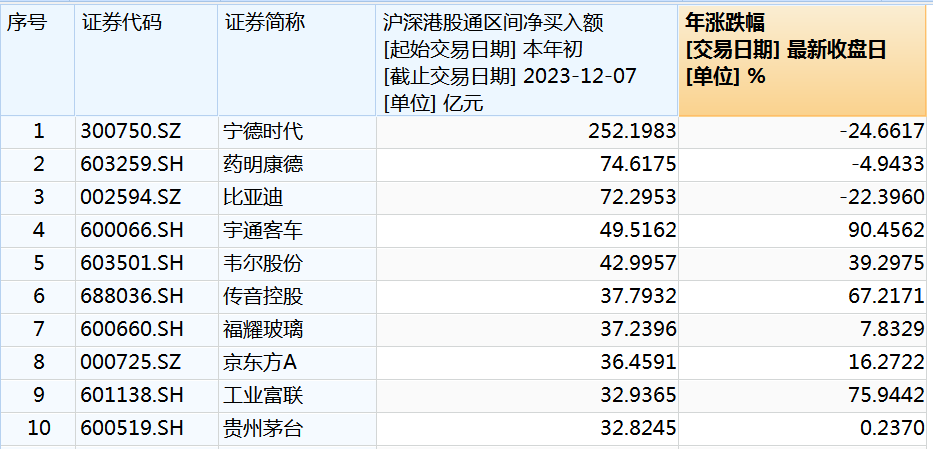This screenshot has height=449, width=933.
Task: Select stock code 603501.SH
Action: [132, 263]
